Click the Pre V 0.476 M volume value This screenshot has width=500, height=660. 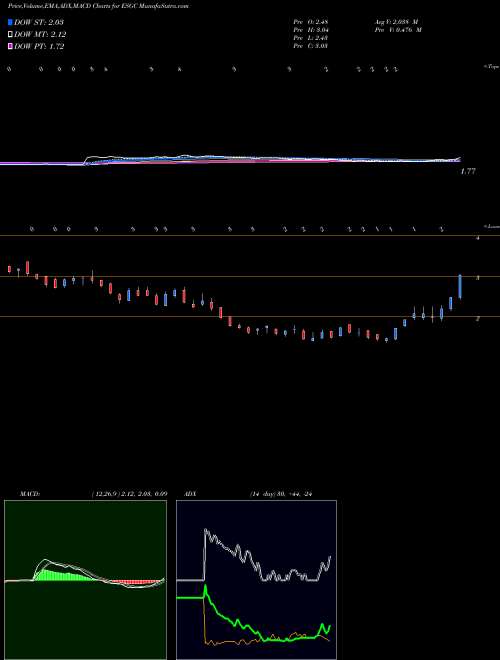tap(398, 30)
